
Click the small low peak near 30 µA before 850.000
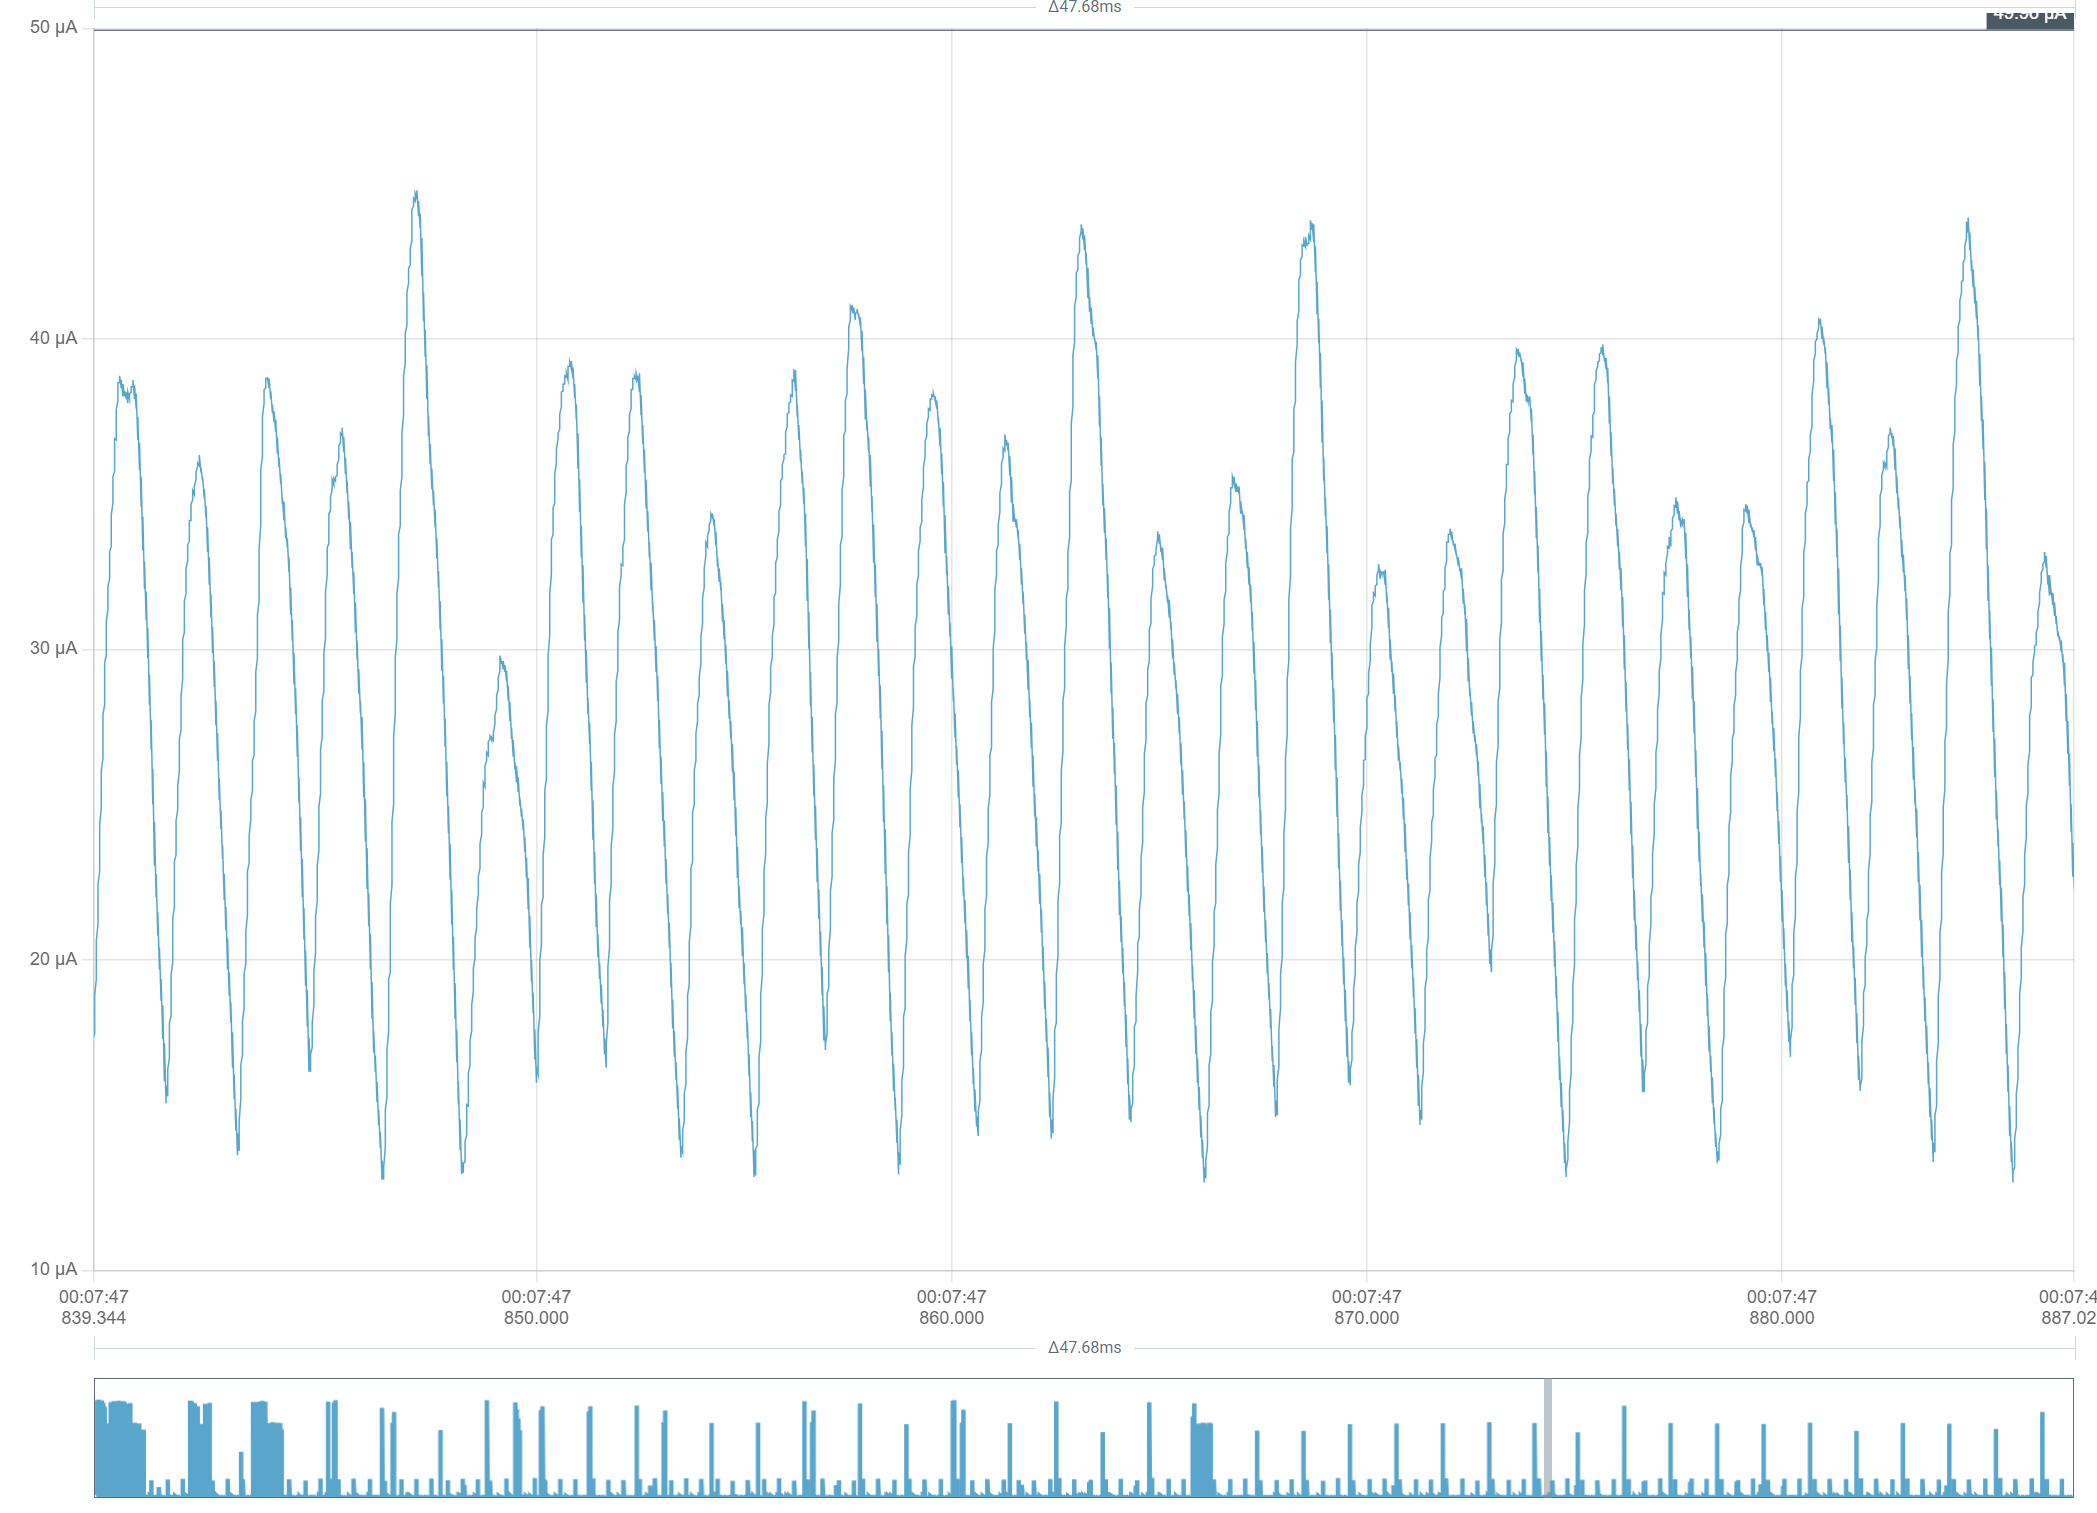[502, 662]
